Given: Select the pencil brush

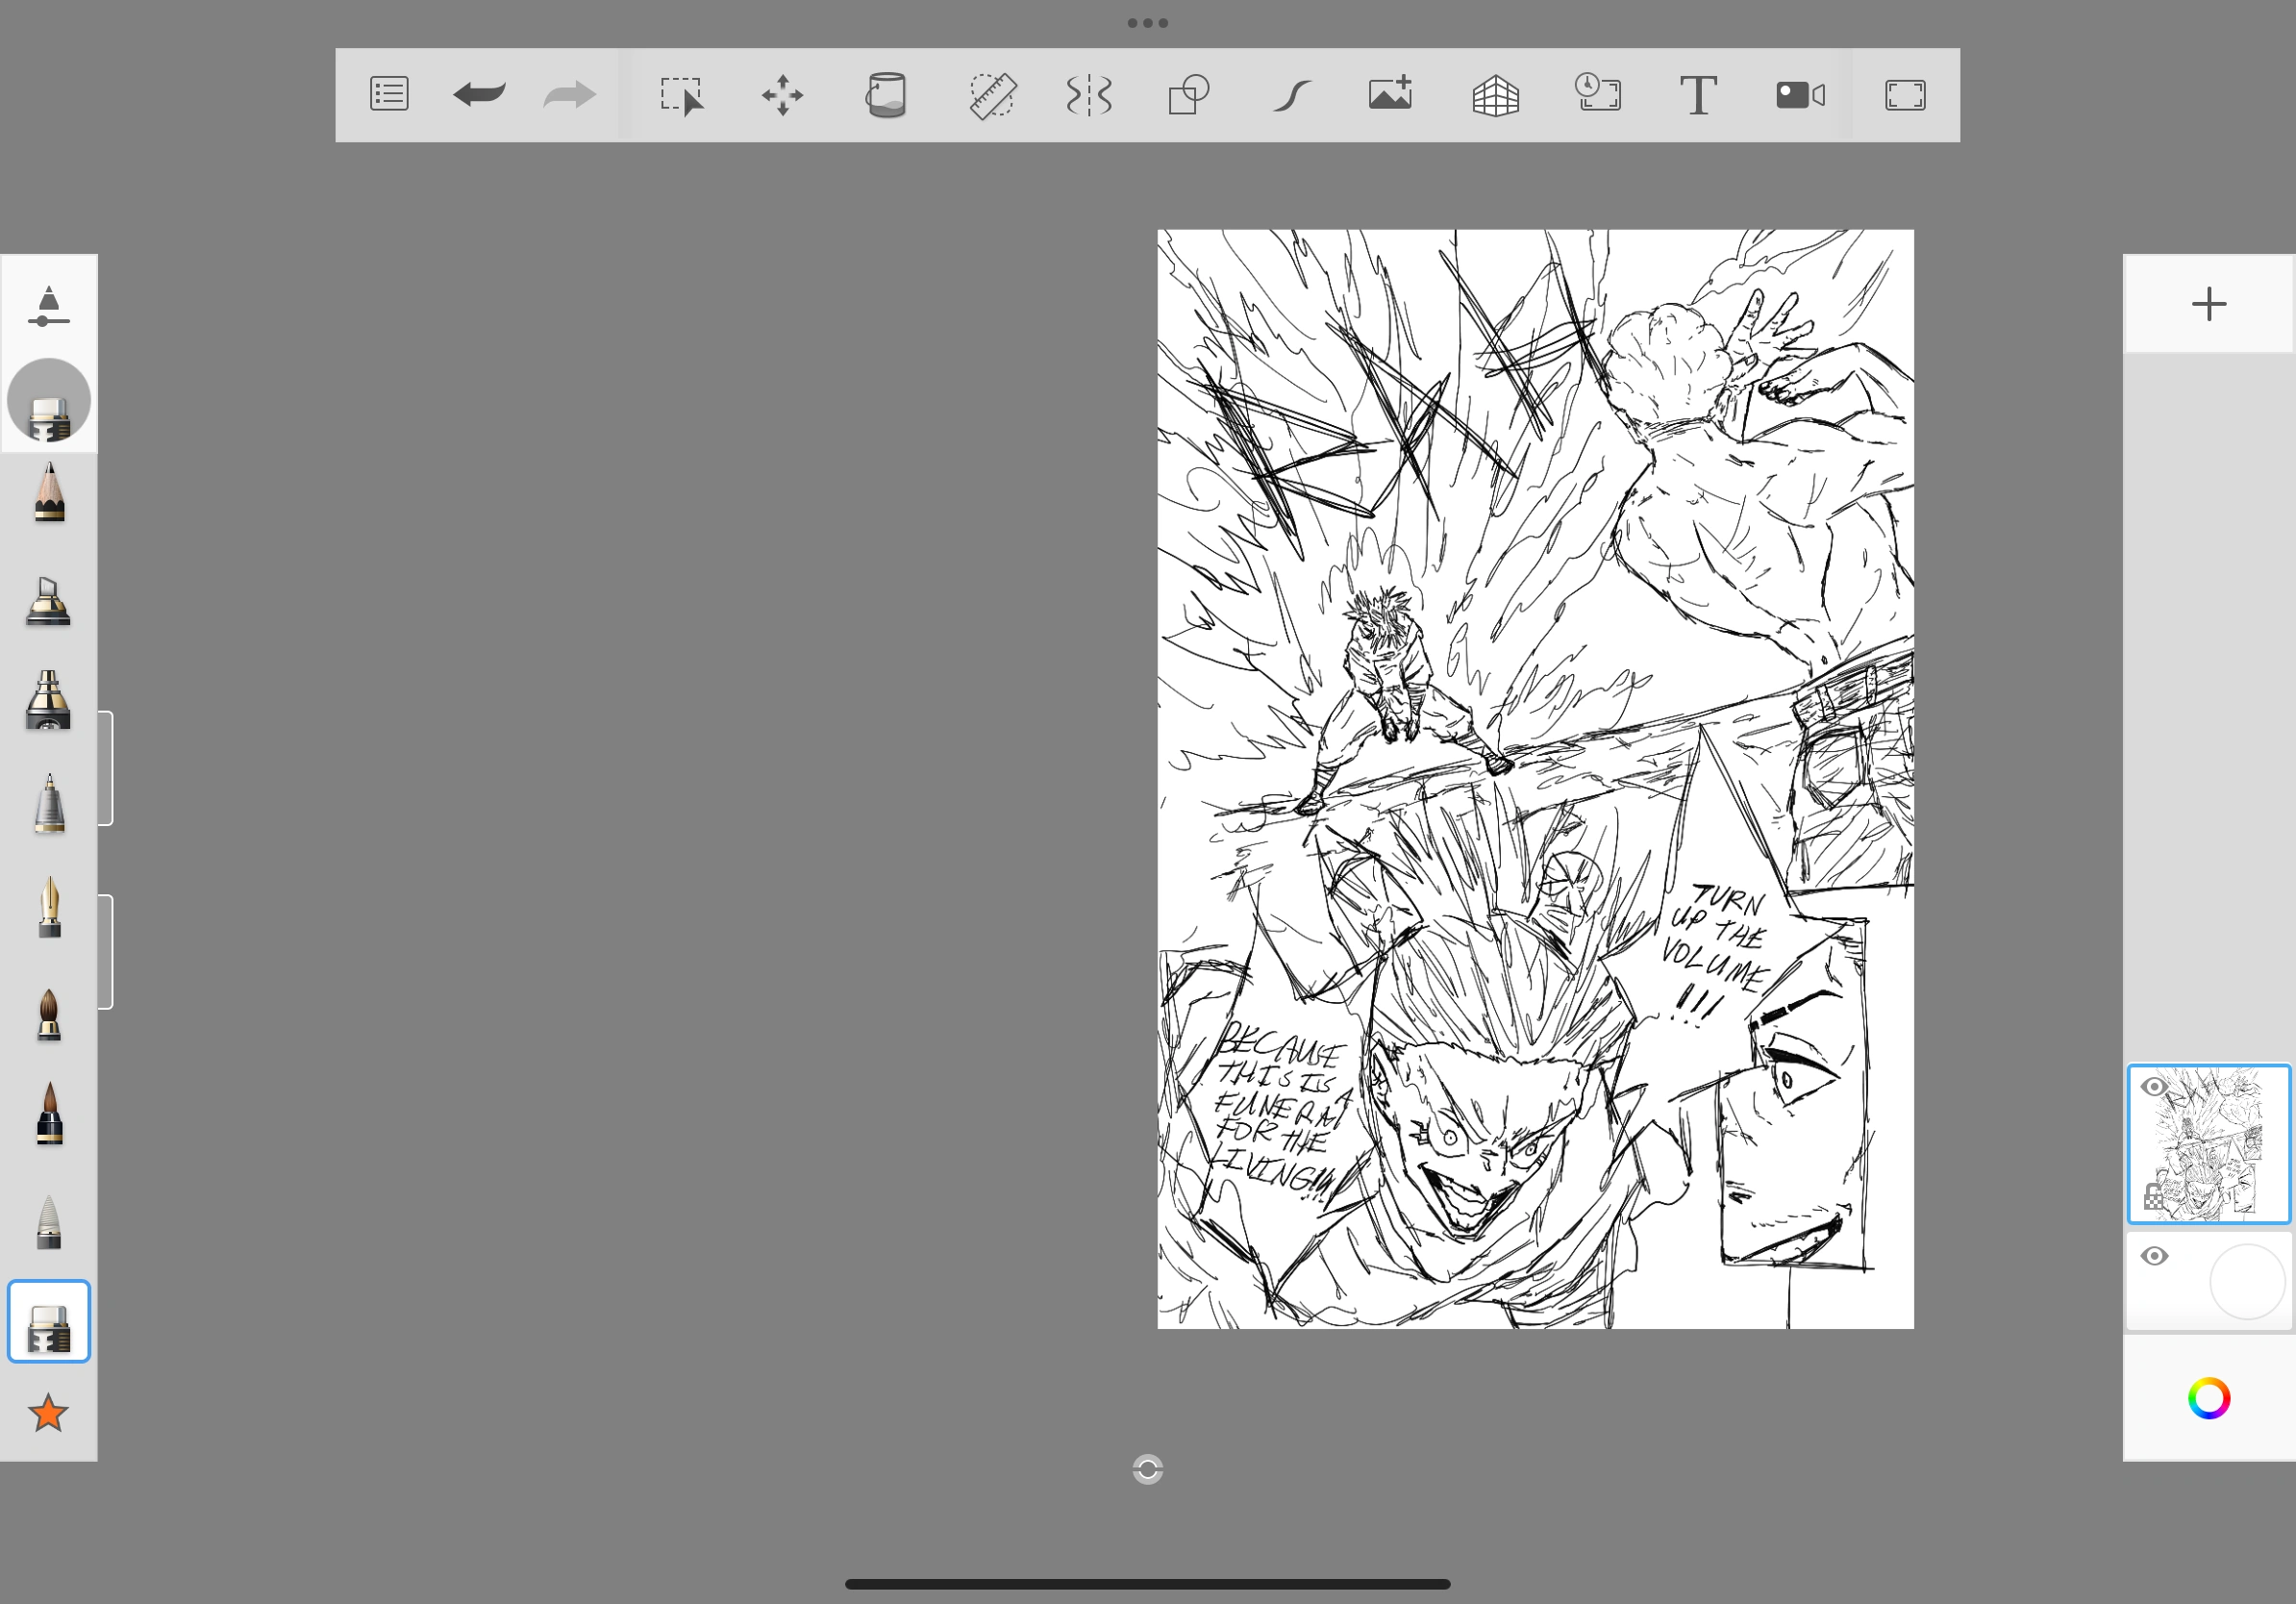Looking at the screenshot, I should (49, 493).
